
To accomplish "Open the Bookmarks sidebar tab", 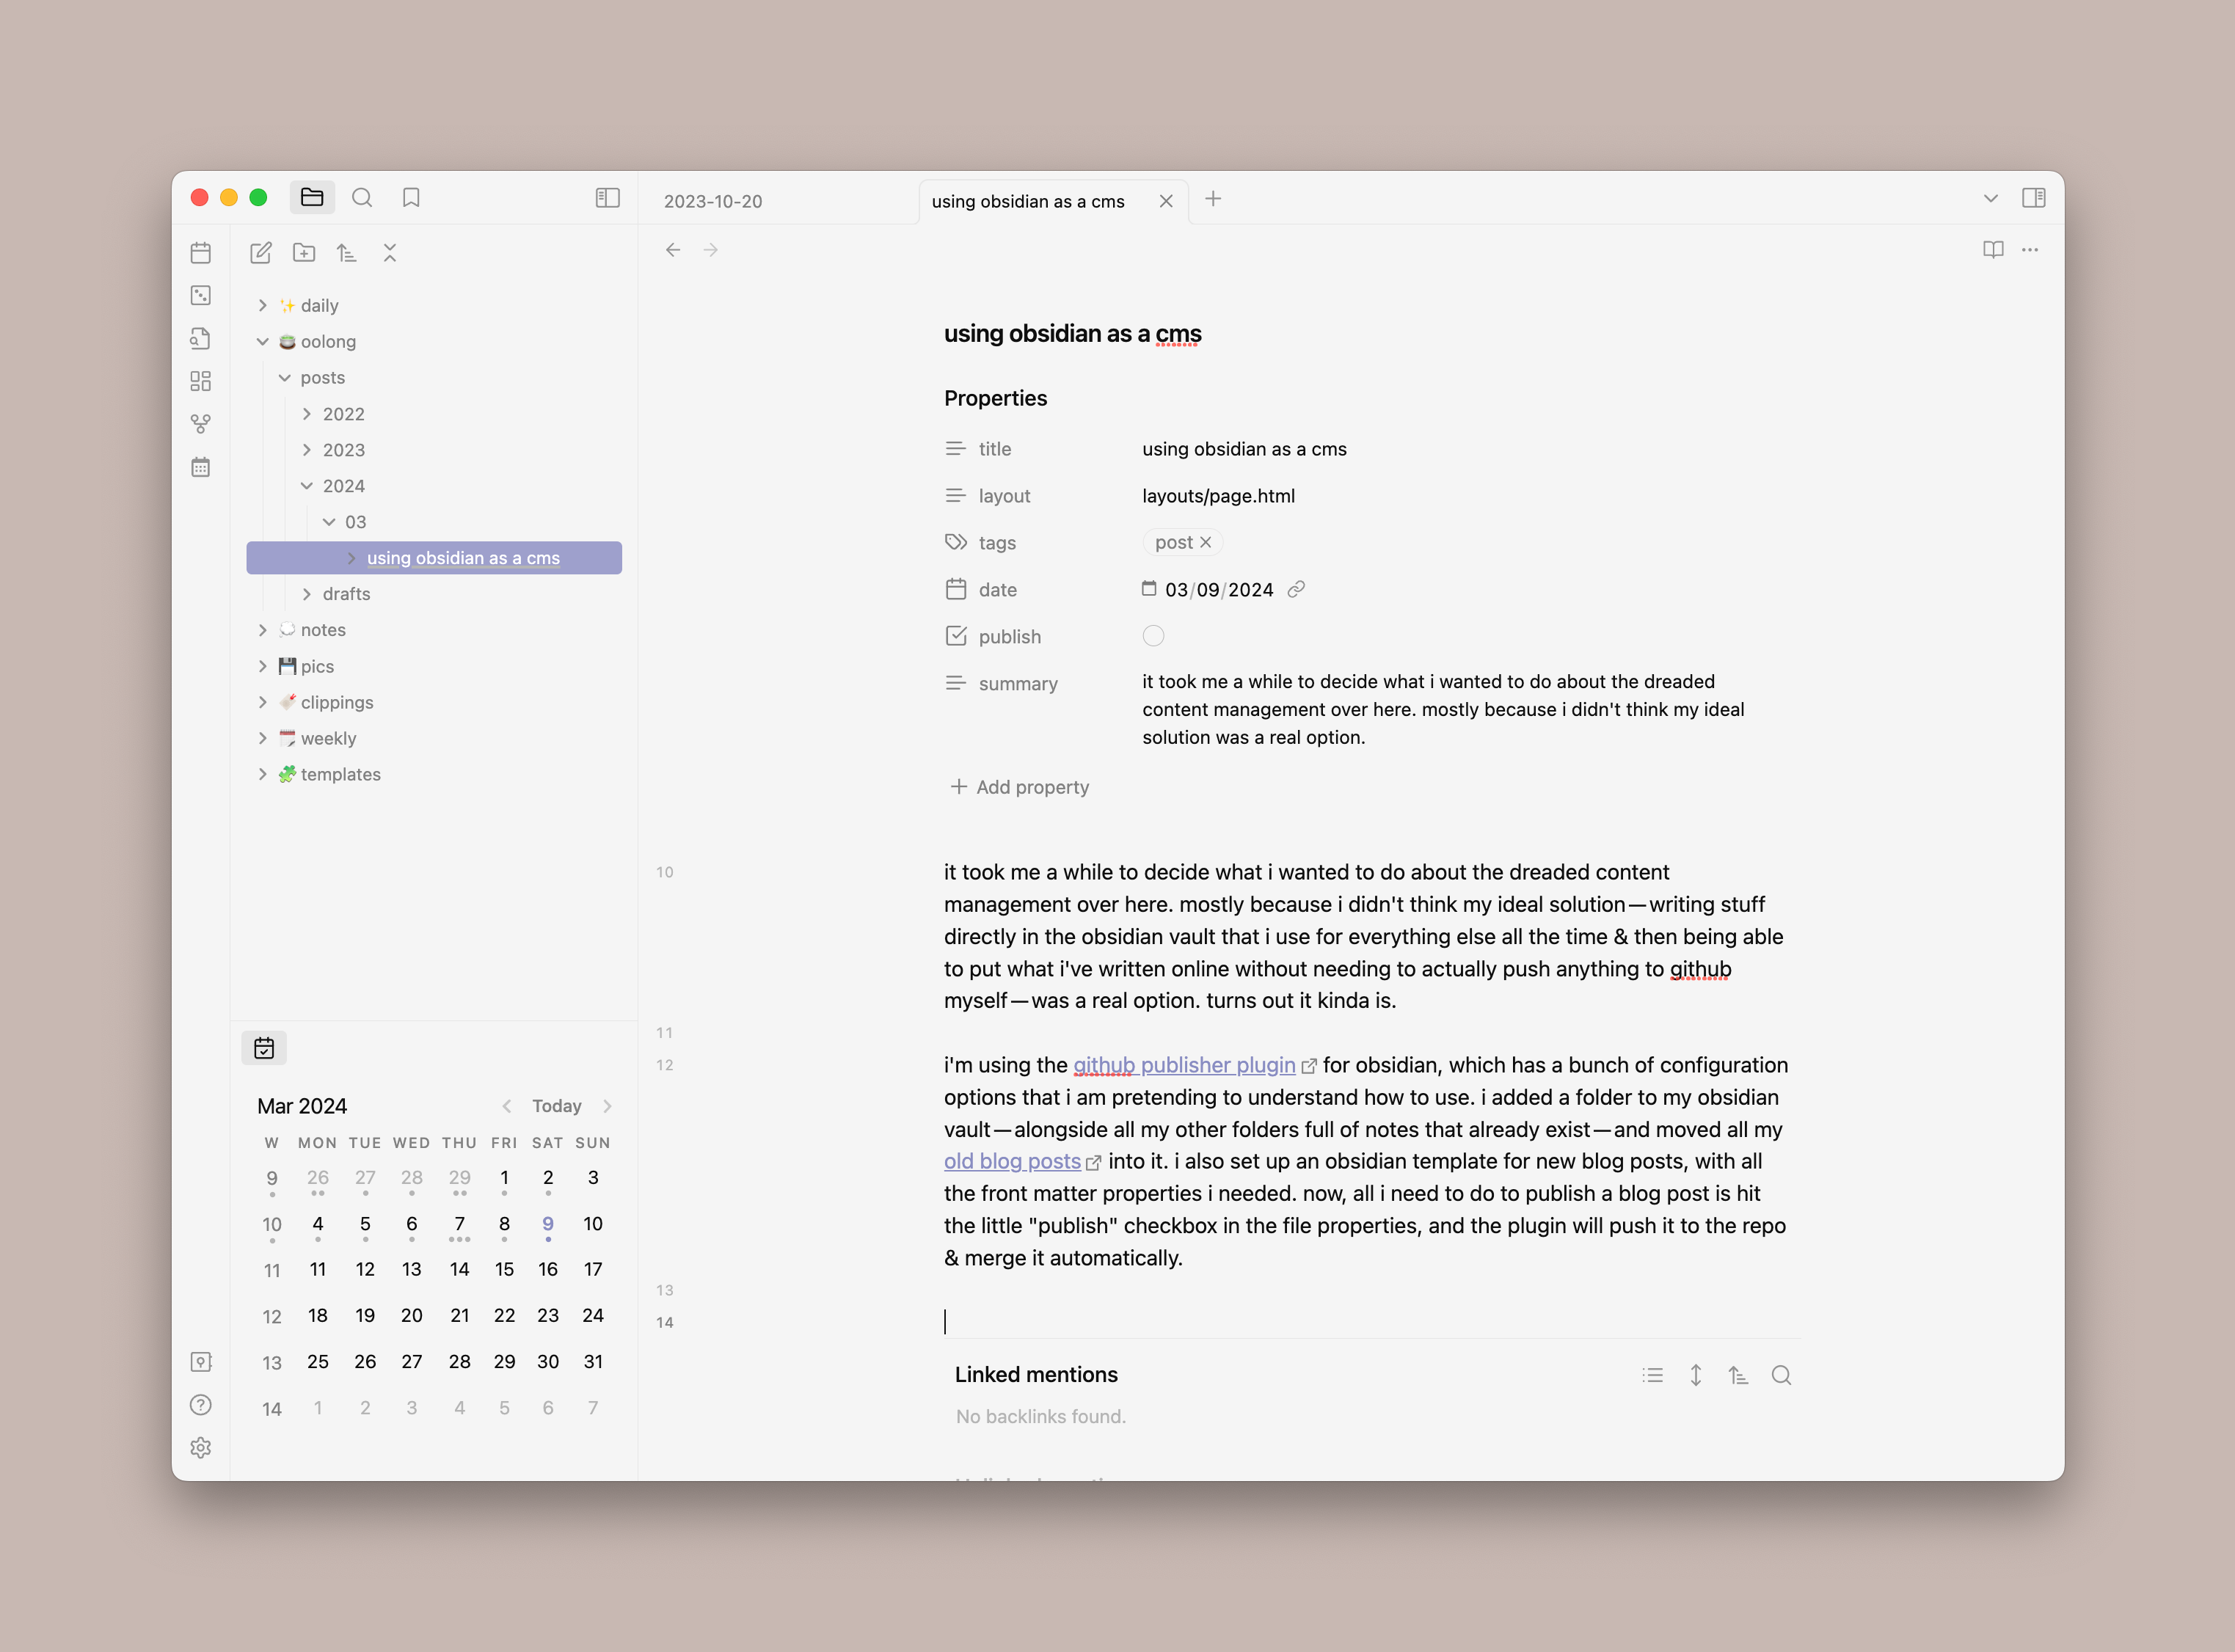I will pos(411,198).
